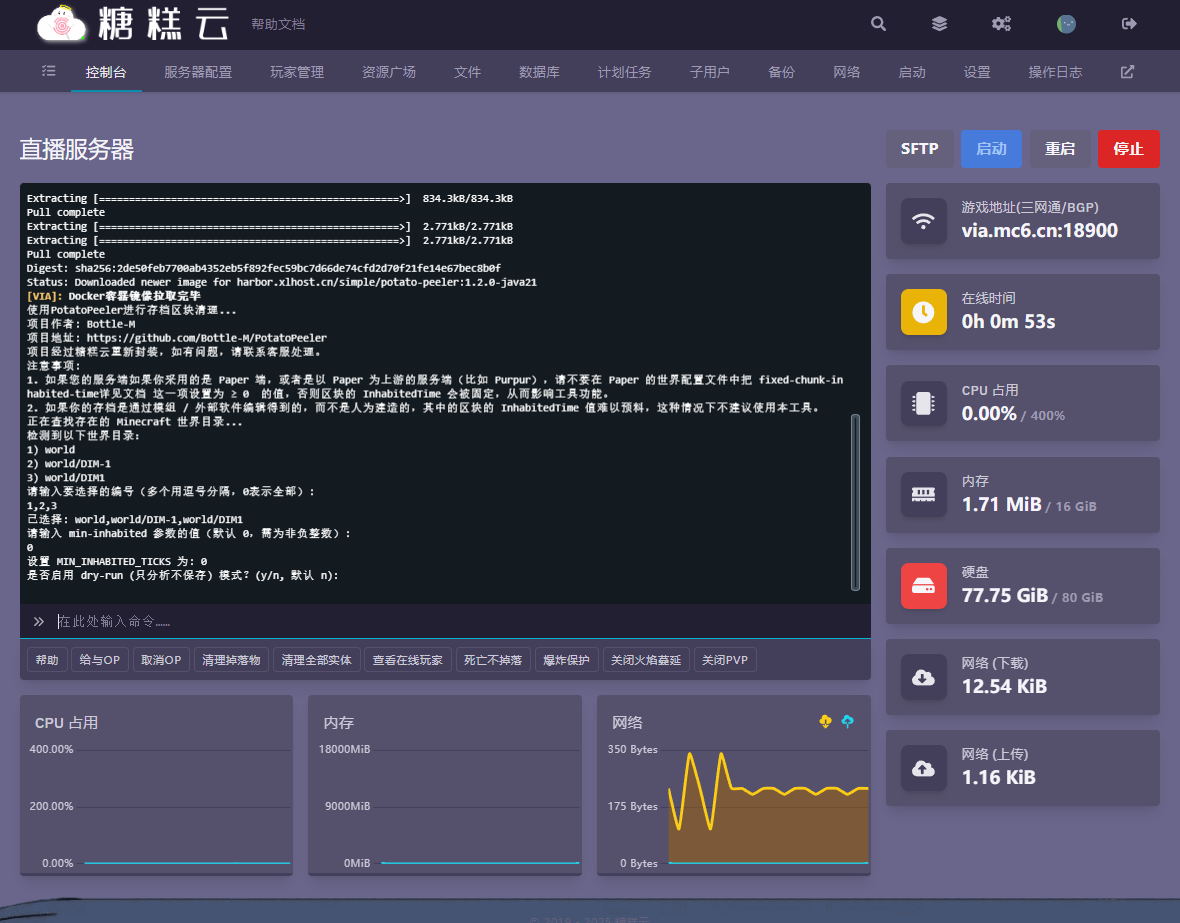Click the yellow download cloud icon in 网络 chart

click(825, 721)
